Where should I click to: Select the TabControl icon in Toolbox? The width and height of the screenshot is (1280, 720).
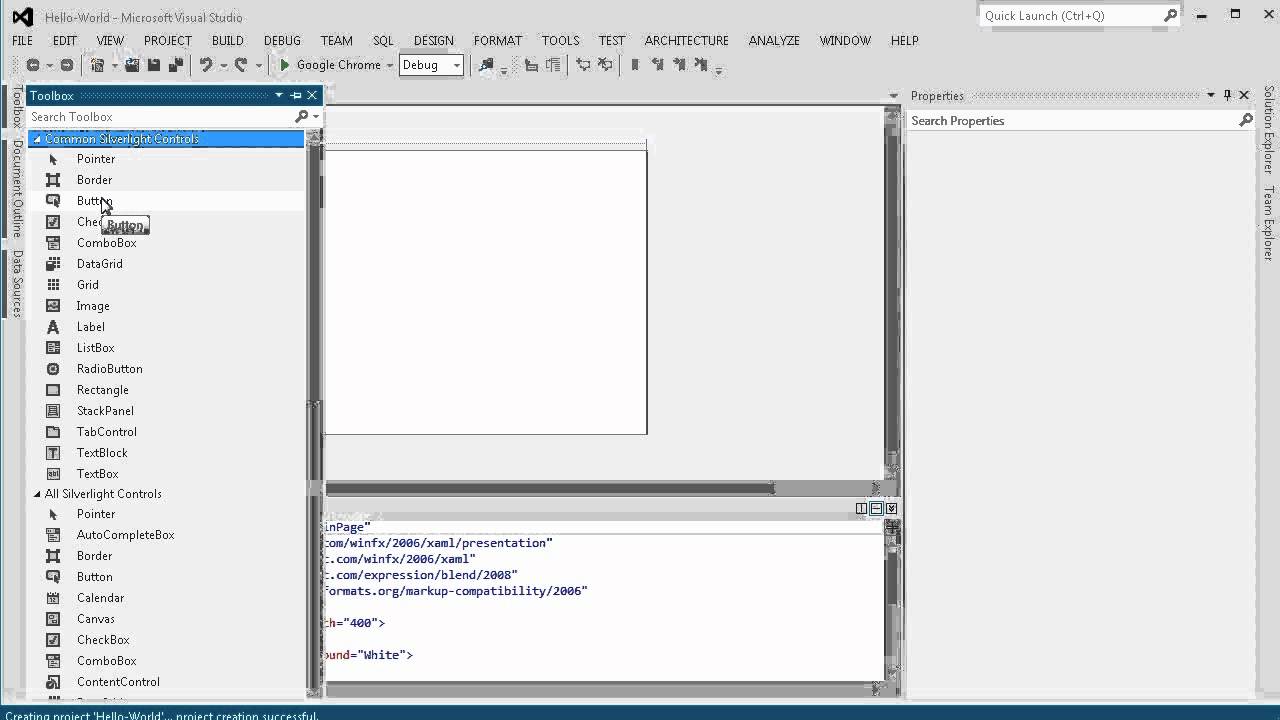pos(53,432)
